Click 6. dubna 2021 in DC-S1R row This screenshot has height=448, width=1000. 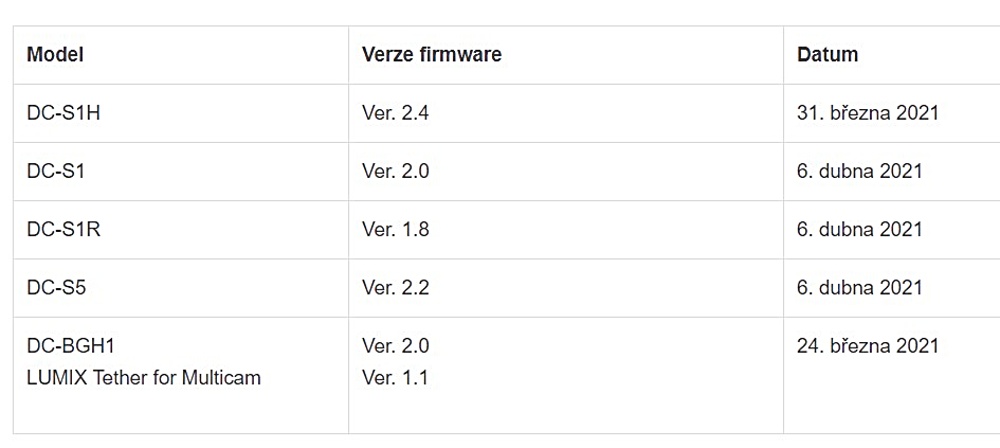point(859,229)
